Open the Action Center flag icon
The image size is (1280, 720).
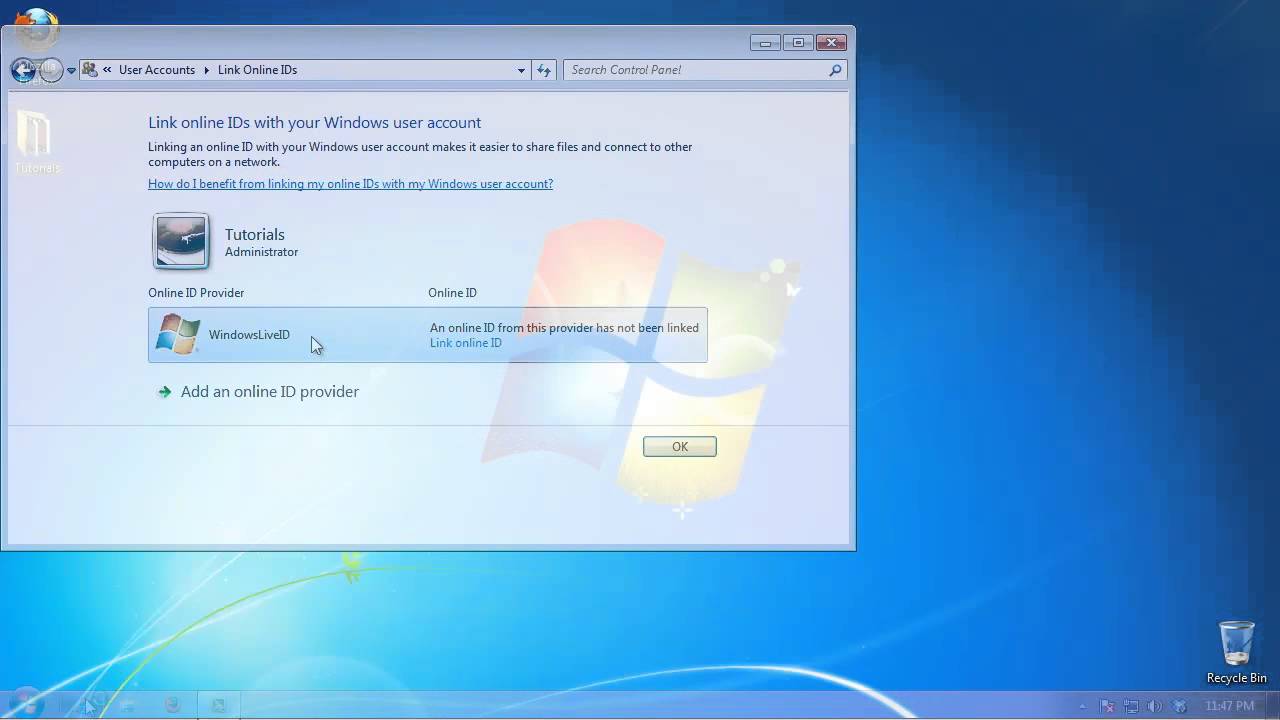(1107, 706)
